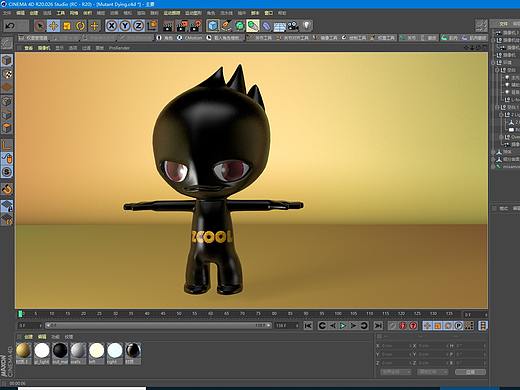Open the 编辑 menu in menu bar
The image size is (520, 390).
20,13
